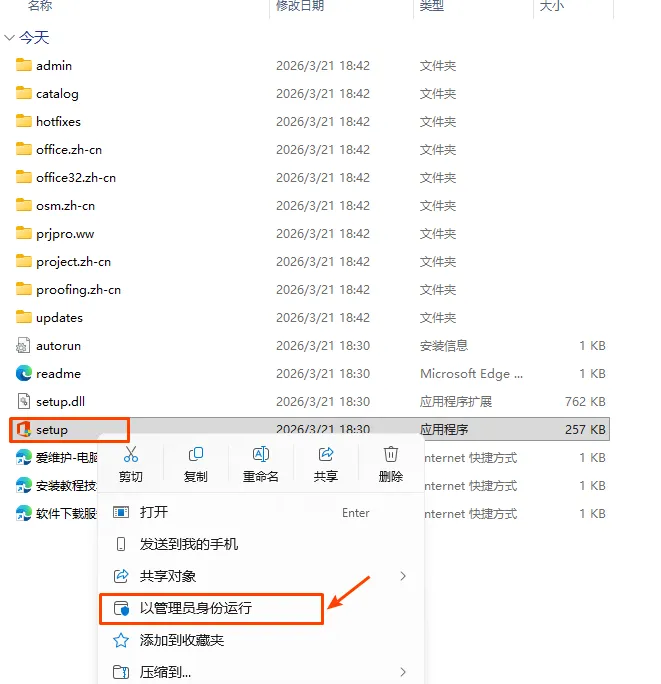661x684 pixels.
Task: Sort by the 修改日期 column header
Action: 300,6
